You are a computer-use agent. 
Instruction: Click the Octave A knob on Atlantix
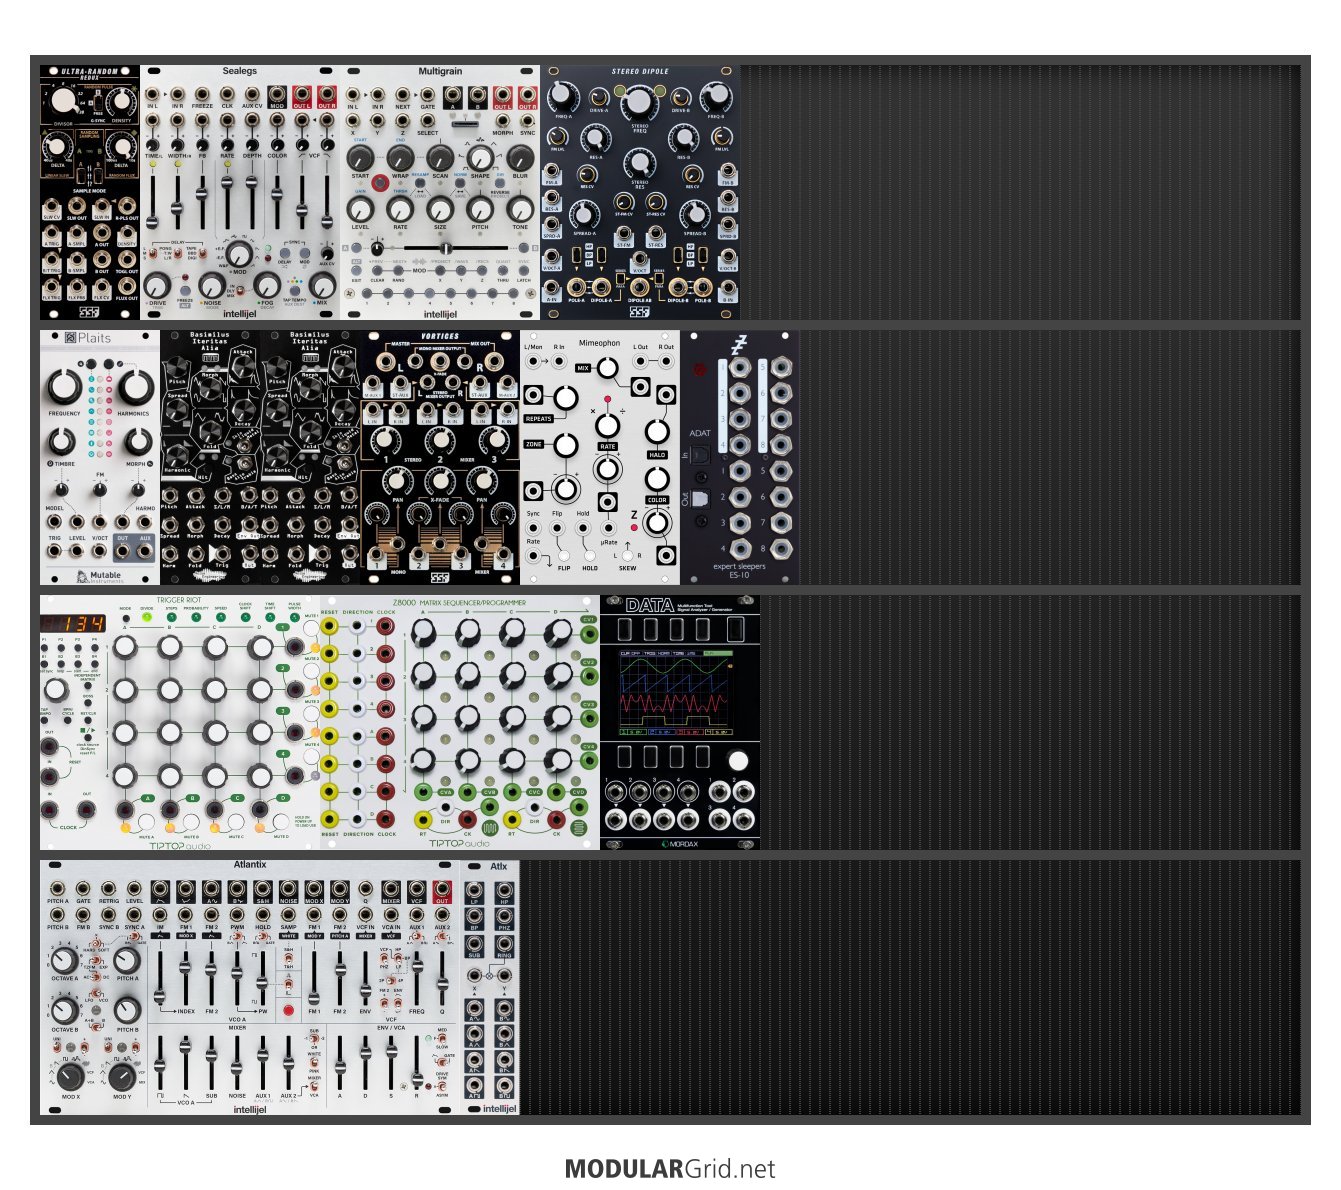(x=63, y=961)
